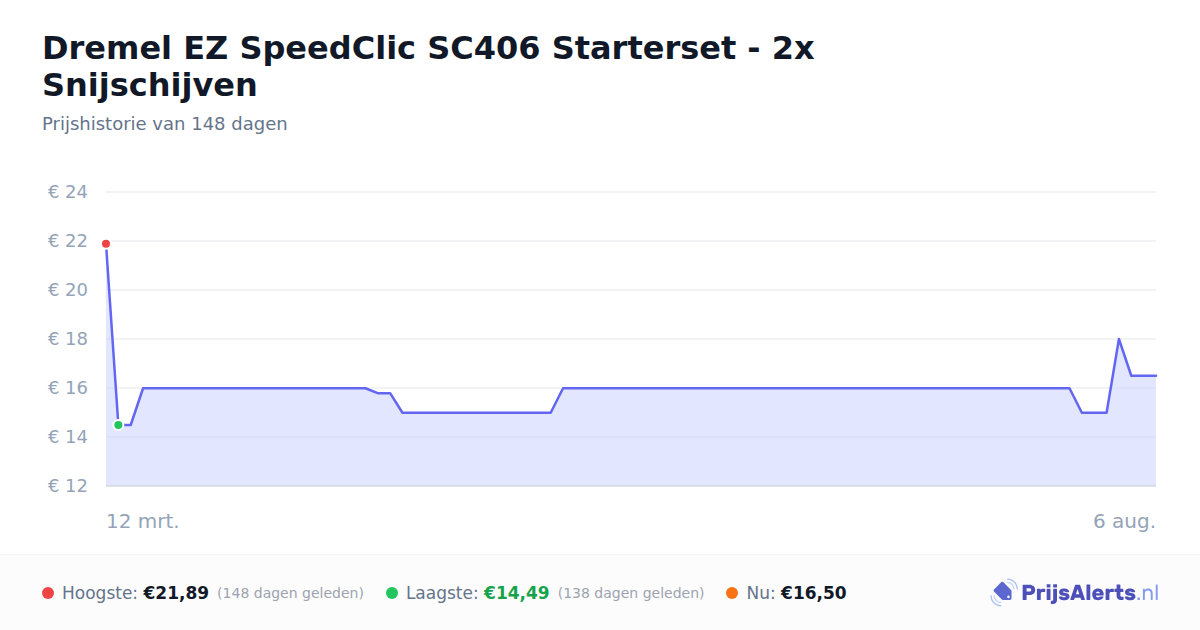Screen dimensions: 1200x630
Task: Click the 138 dagen geleden note
Action: [631, 593]
